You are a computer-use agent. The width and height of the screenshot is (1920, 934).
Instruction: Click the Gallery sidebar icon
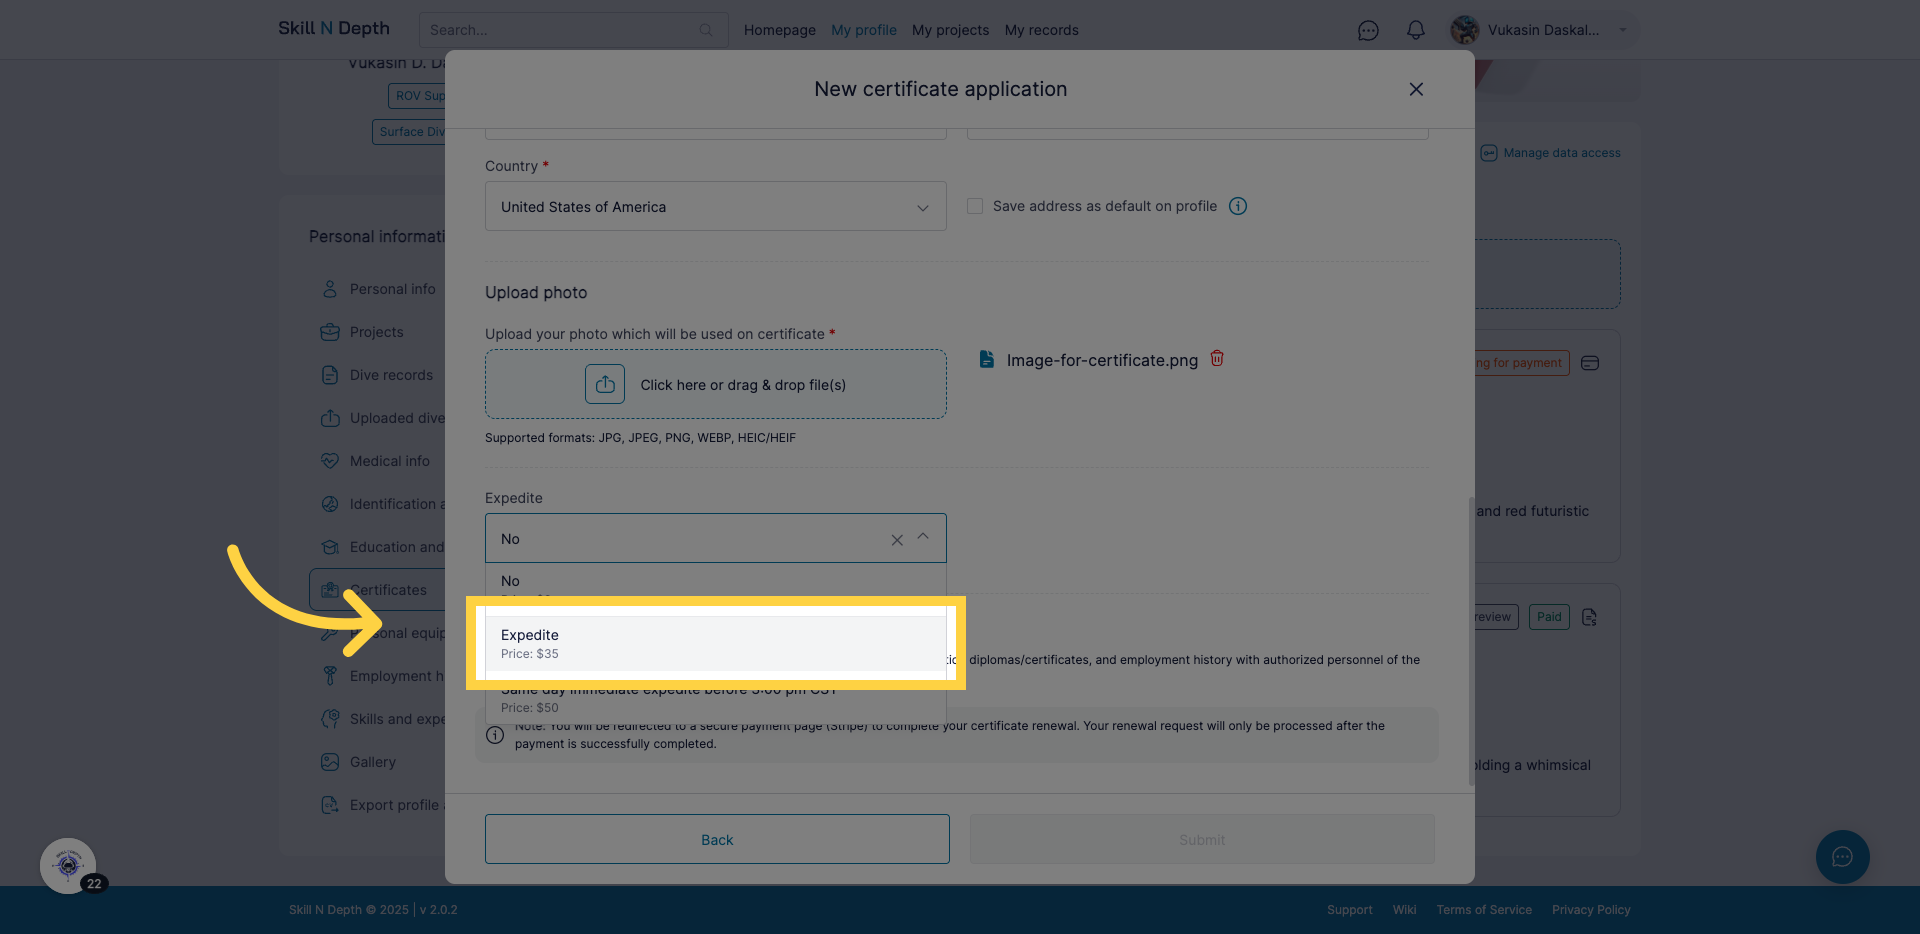pos(330,762)
